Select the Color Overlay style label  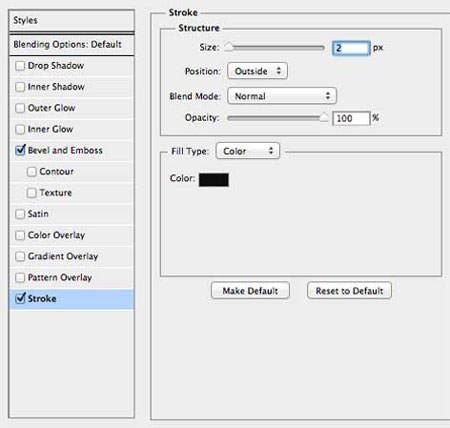coord(56,235)
